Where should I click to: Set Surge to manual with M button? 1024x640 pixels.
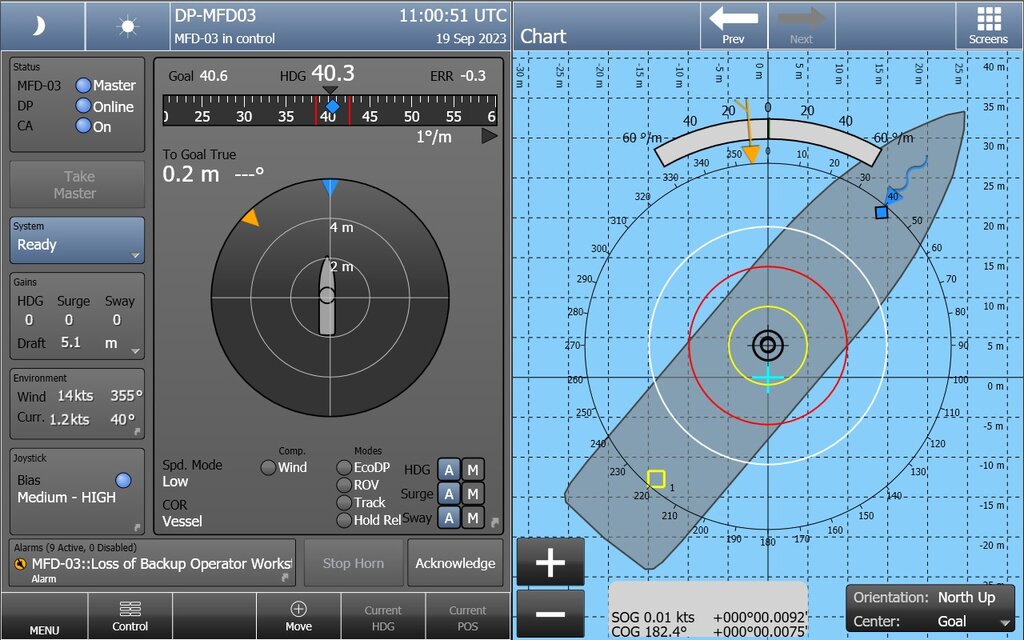coord(472,494)
